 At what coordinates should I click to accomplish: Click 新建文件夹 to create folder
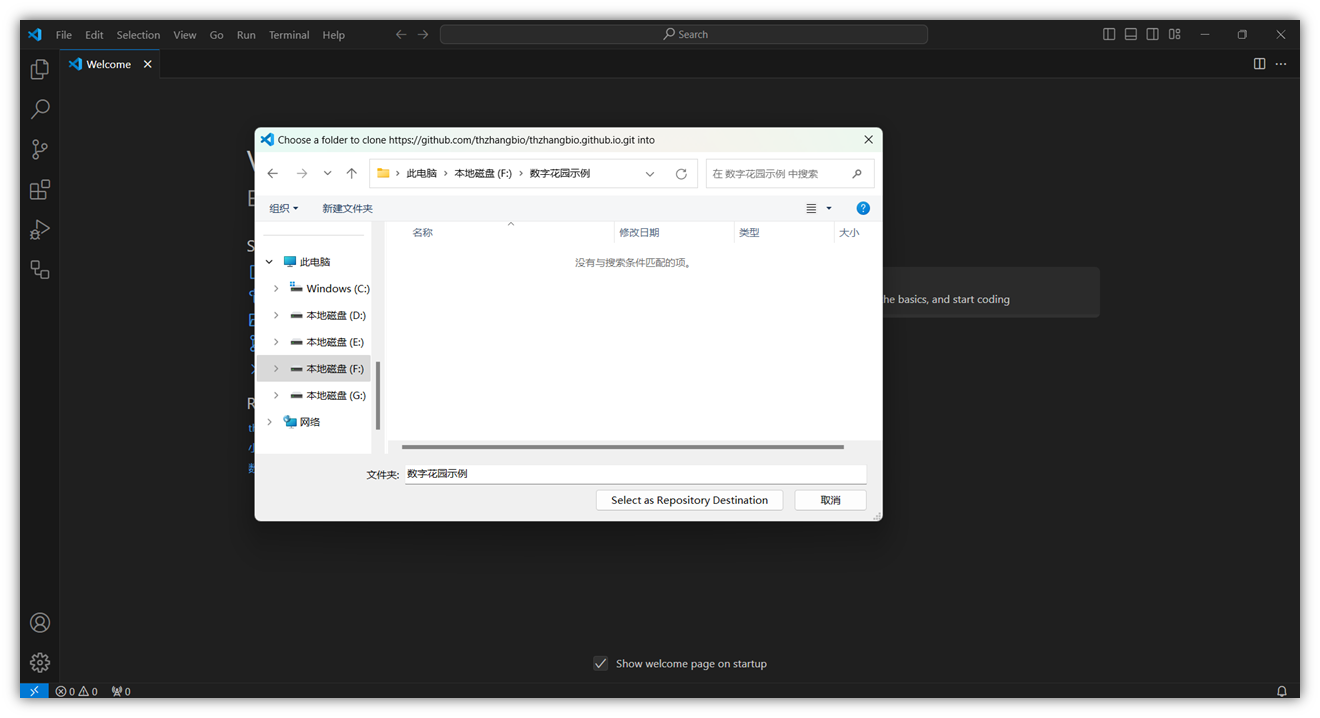(347, 208)
